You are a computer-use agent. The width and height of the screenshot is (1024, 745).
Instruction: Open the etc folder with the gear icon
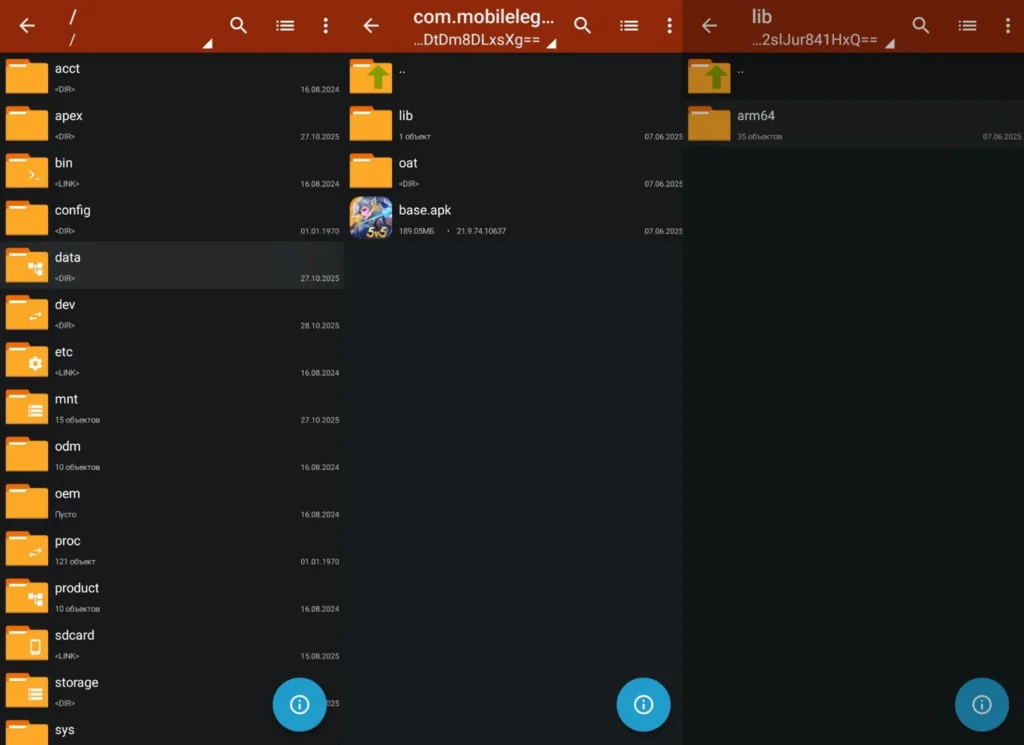(27, 360)
